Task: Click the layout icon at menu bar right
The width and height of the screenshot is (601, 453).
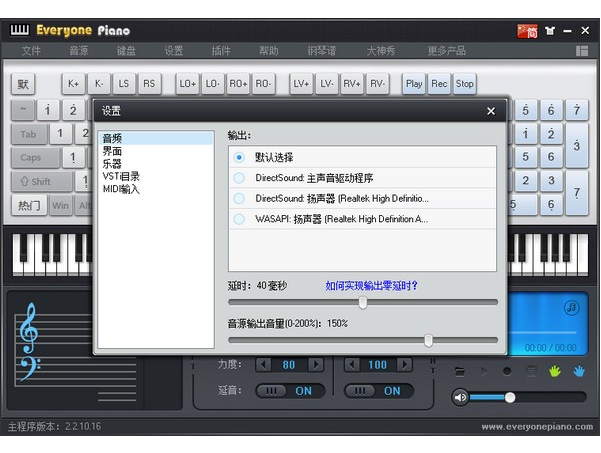Action: pos(582,51)
